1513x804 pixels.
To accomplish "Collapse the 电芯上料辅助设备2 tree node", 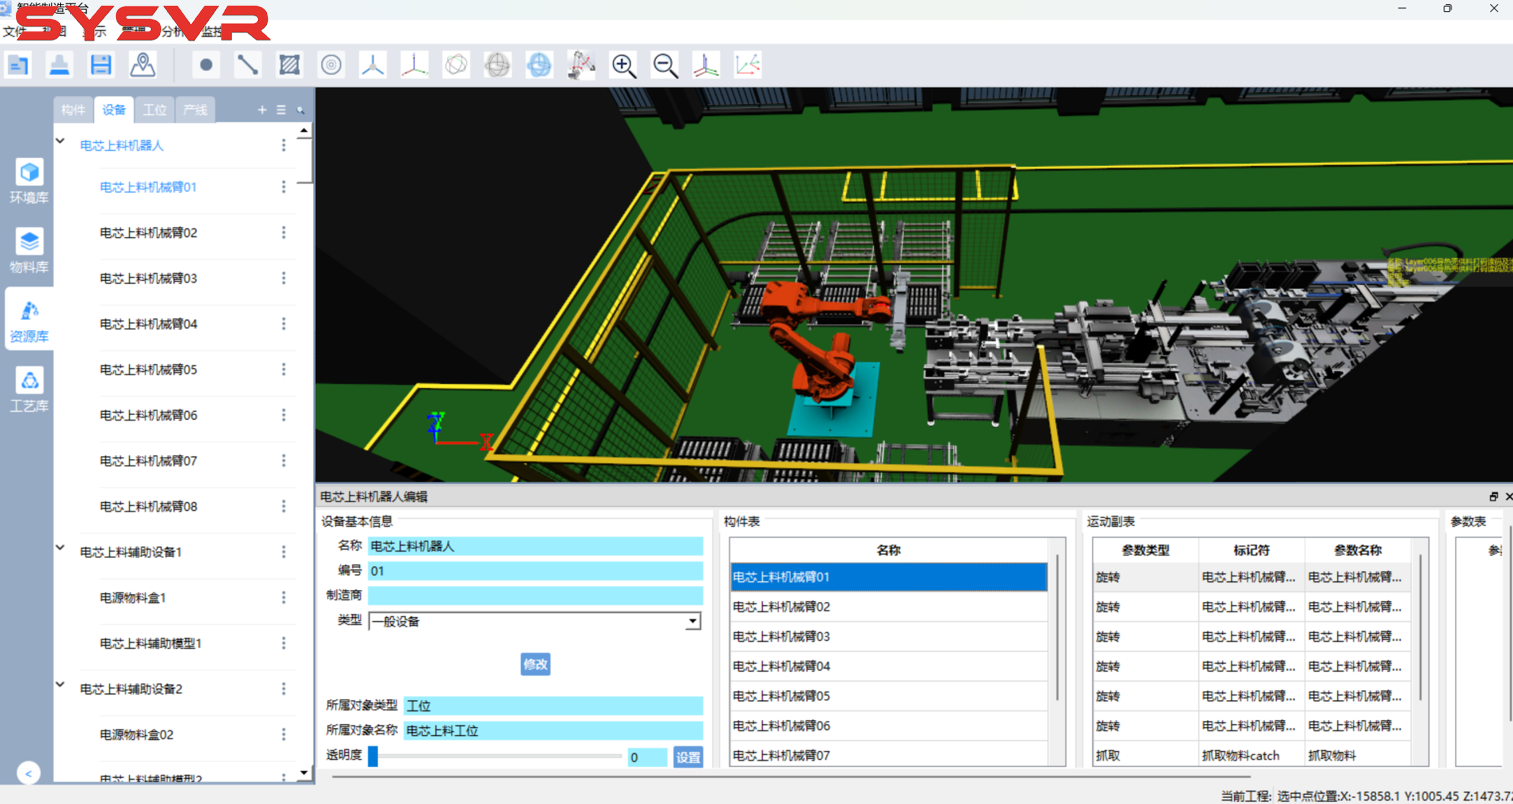I will 61,685.
